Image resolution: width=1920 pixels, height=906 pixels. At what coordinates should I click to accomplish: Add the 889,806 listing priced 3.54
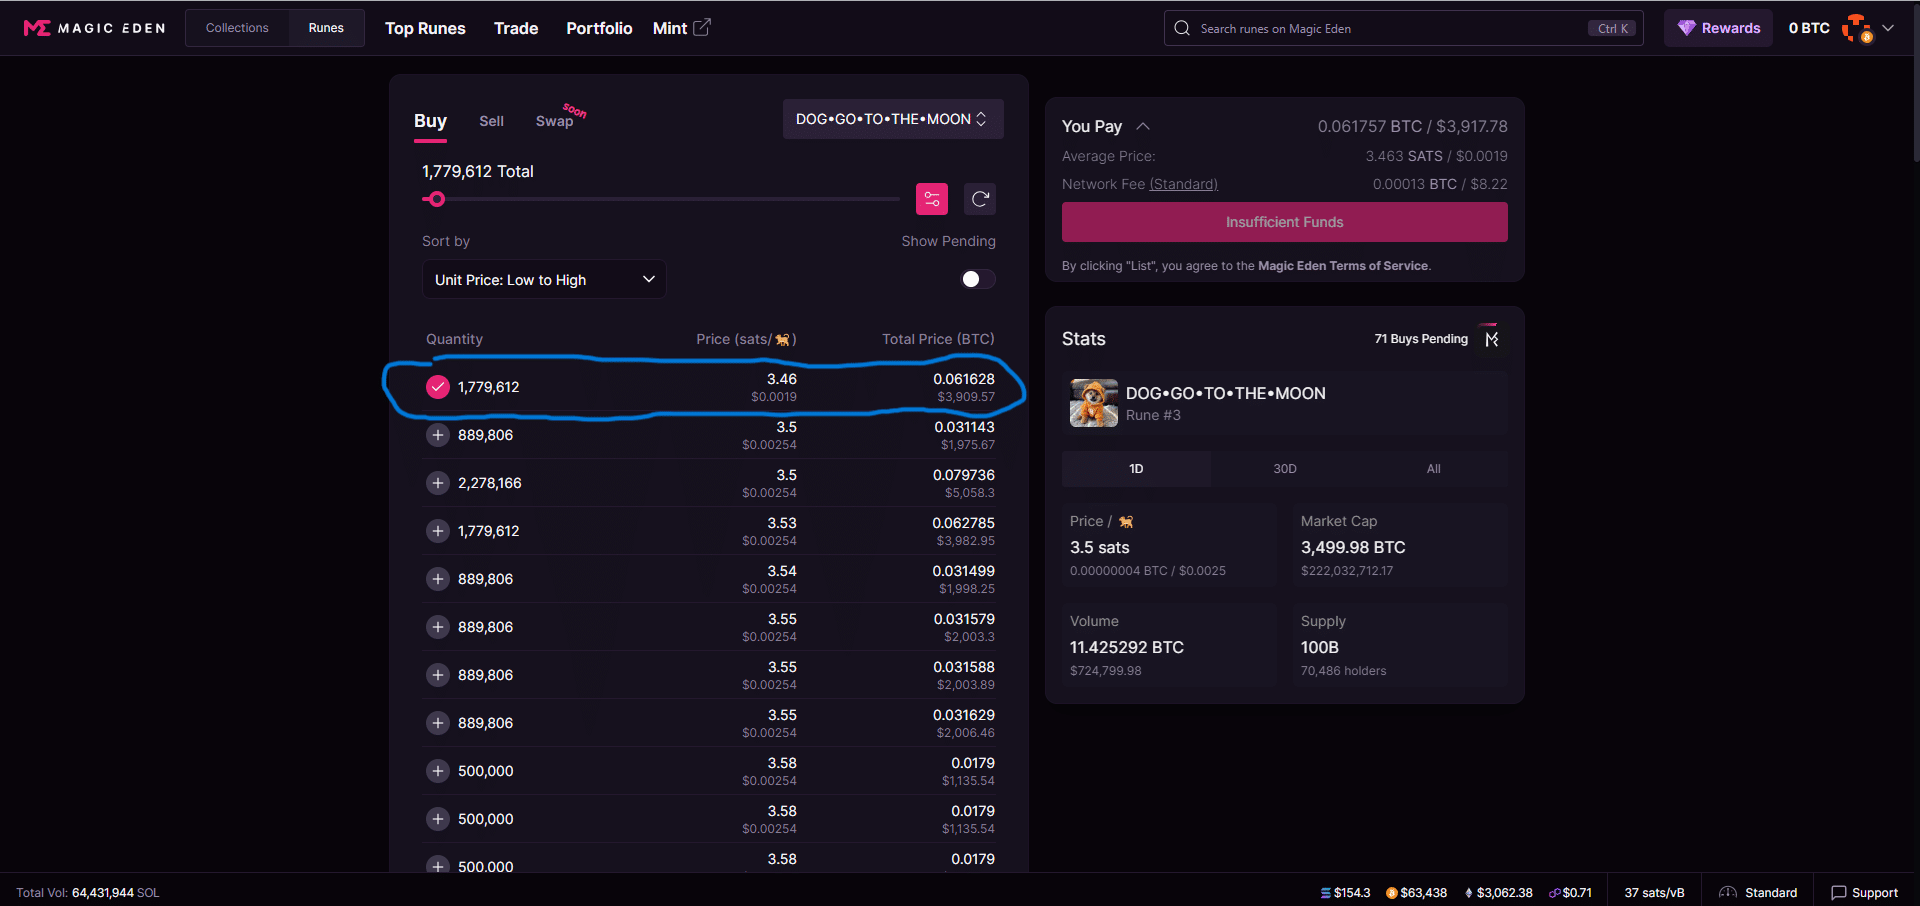[438, 579]
